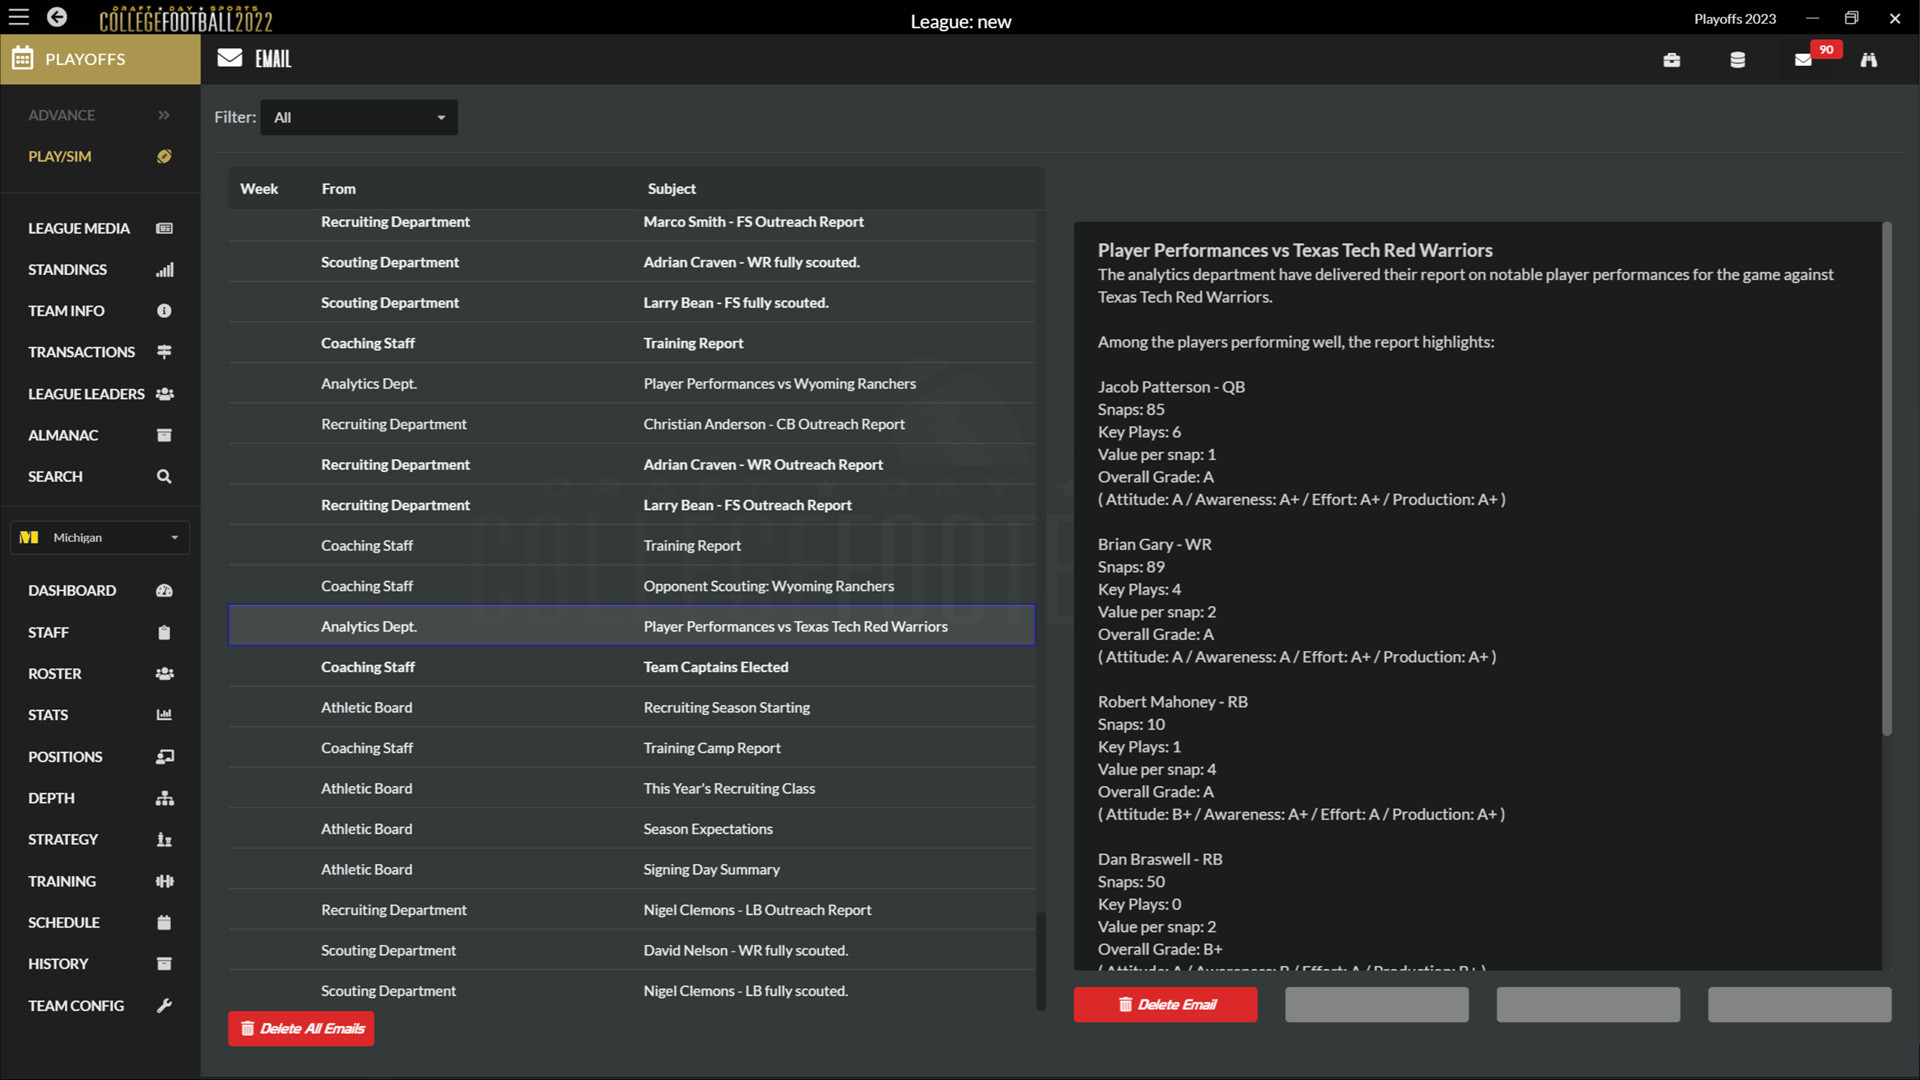
Task: Open the League Leaders section
Action: click(85, 393)
